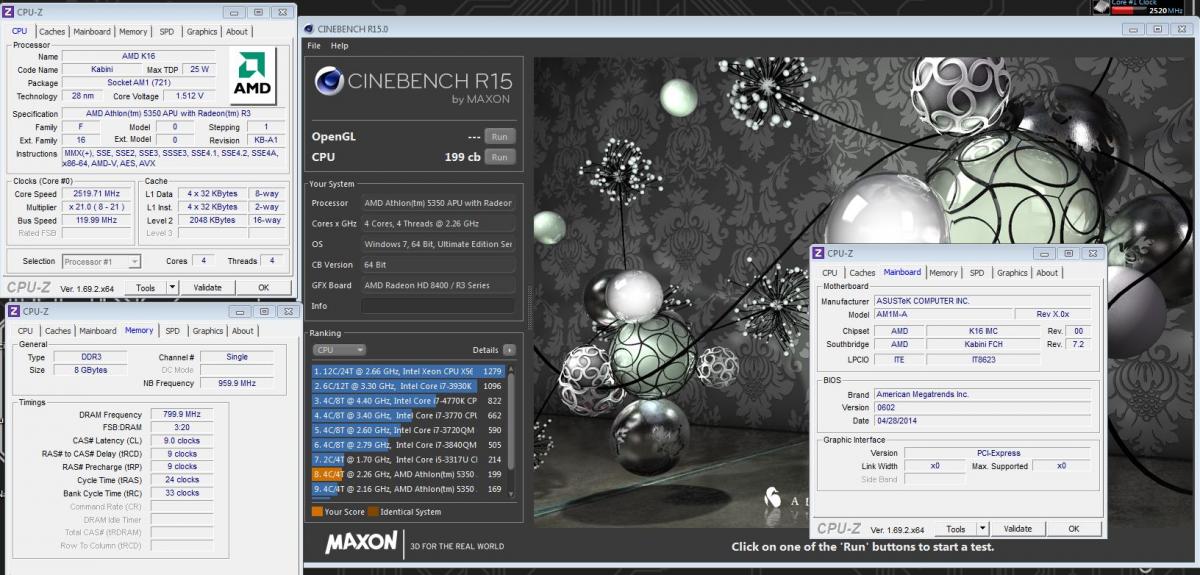Select About tab in CPU-Z Mainboard window

pyautogui.click(x=1047, y=272)
